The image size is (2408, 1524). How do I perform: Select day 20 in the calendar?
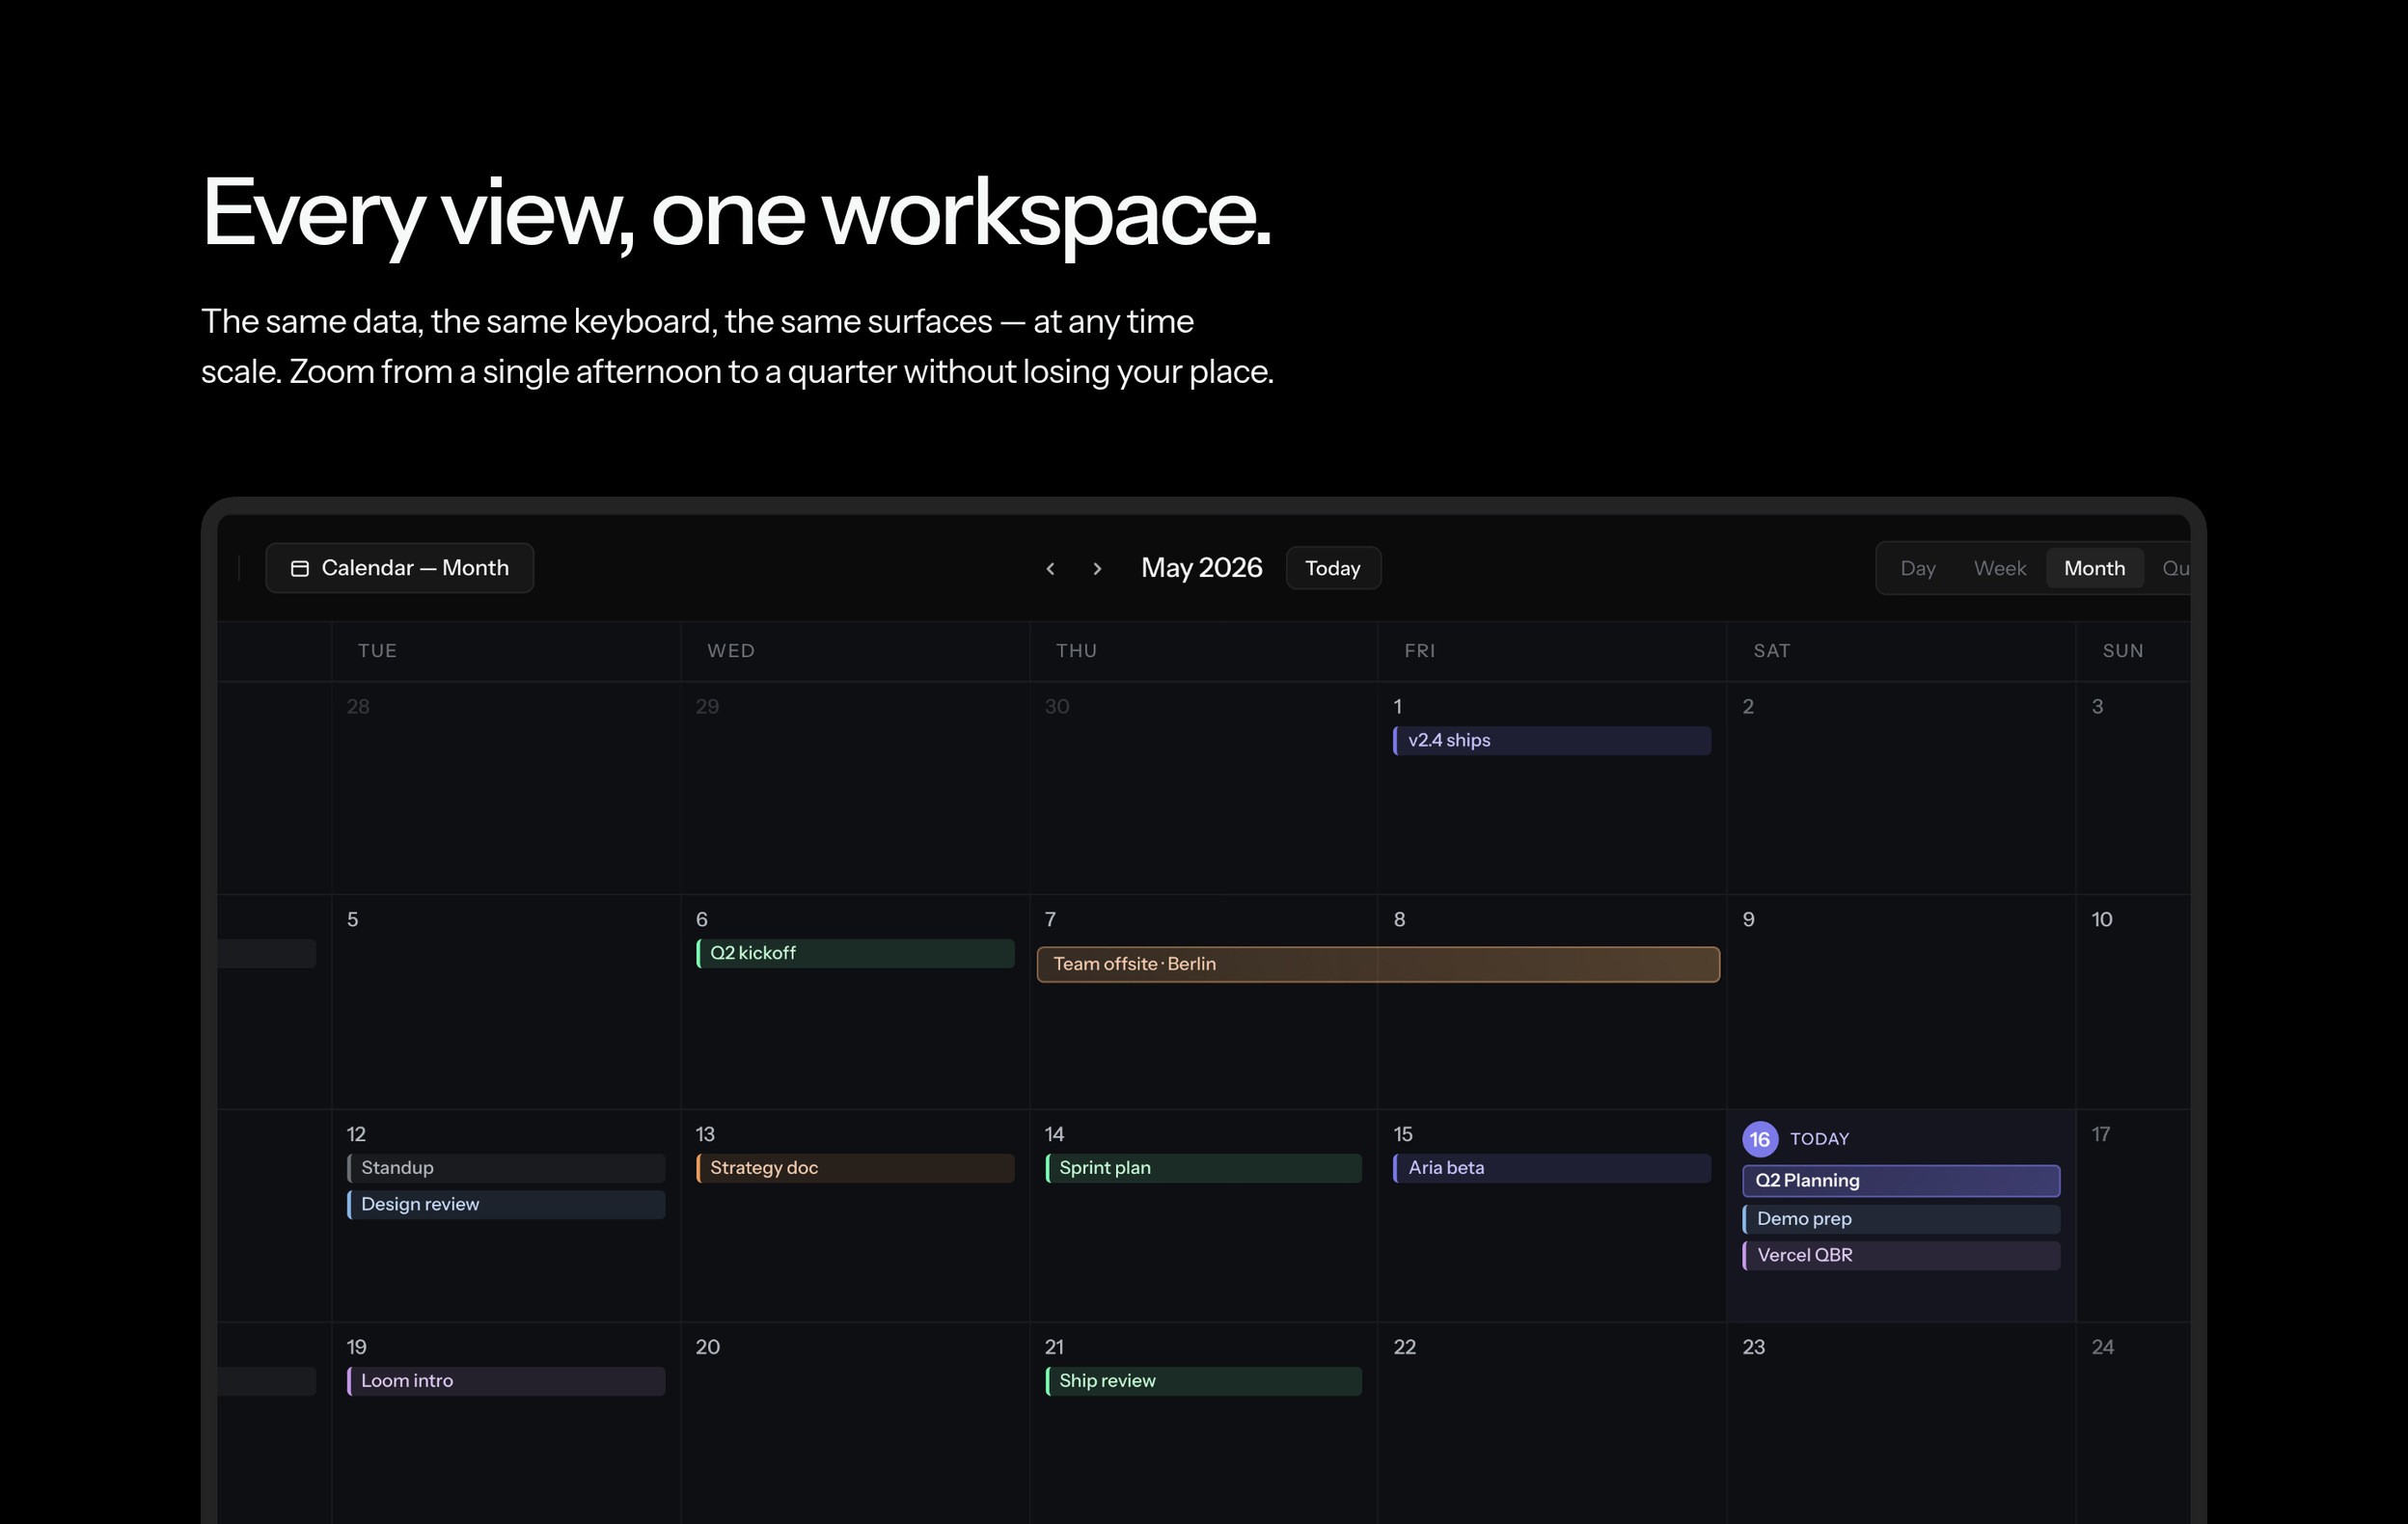707,1347
